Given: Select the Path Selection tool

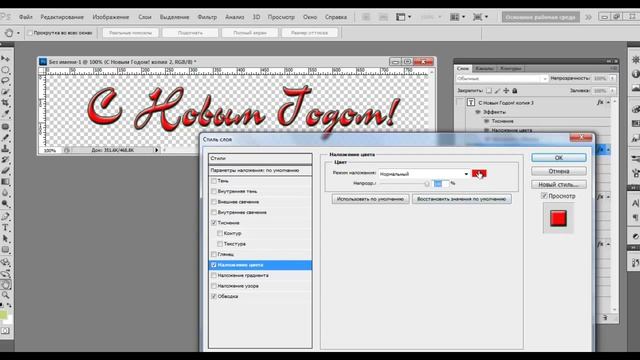Looking at the screenshot, I should pos(5,238).
